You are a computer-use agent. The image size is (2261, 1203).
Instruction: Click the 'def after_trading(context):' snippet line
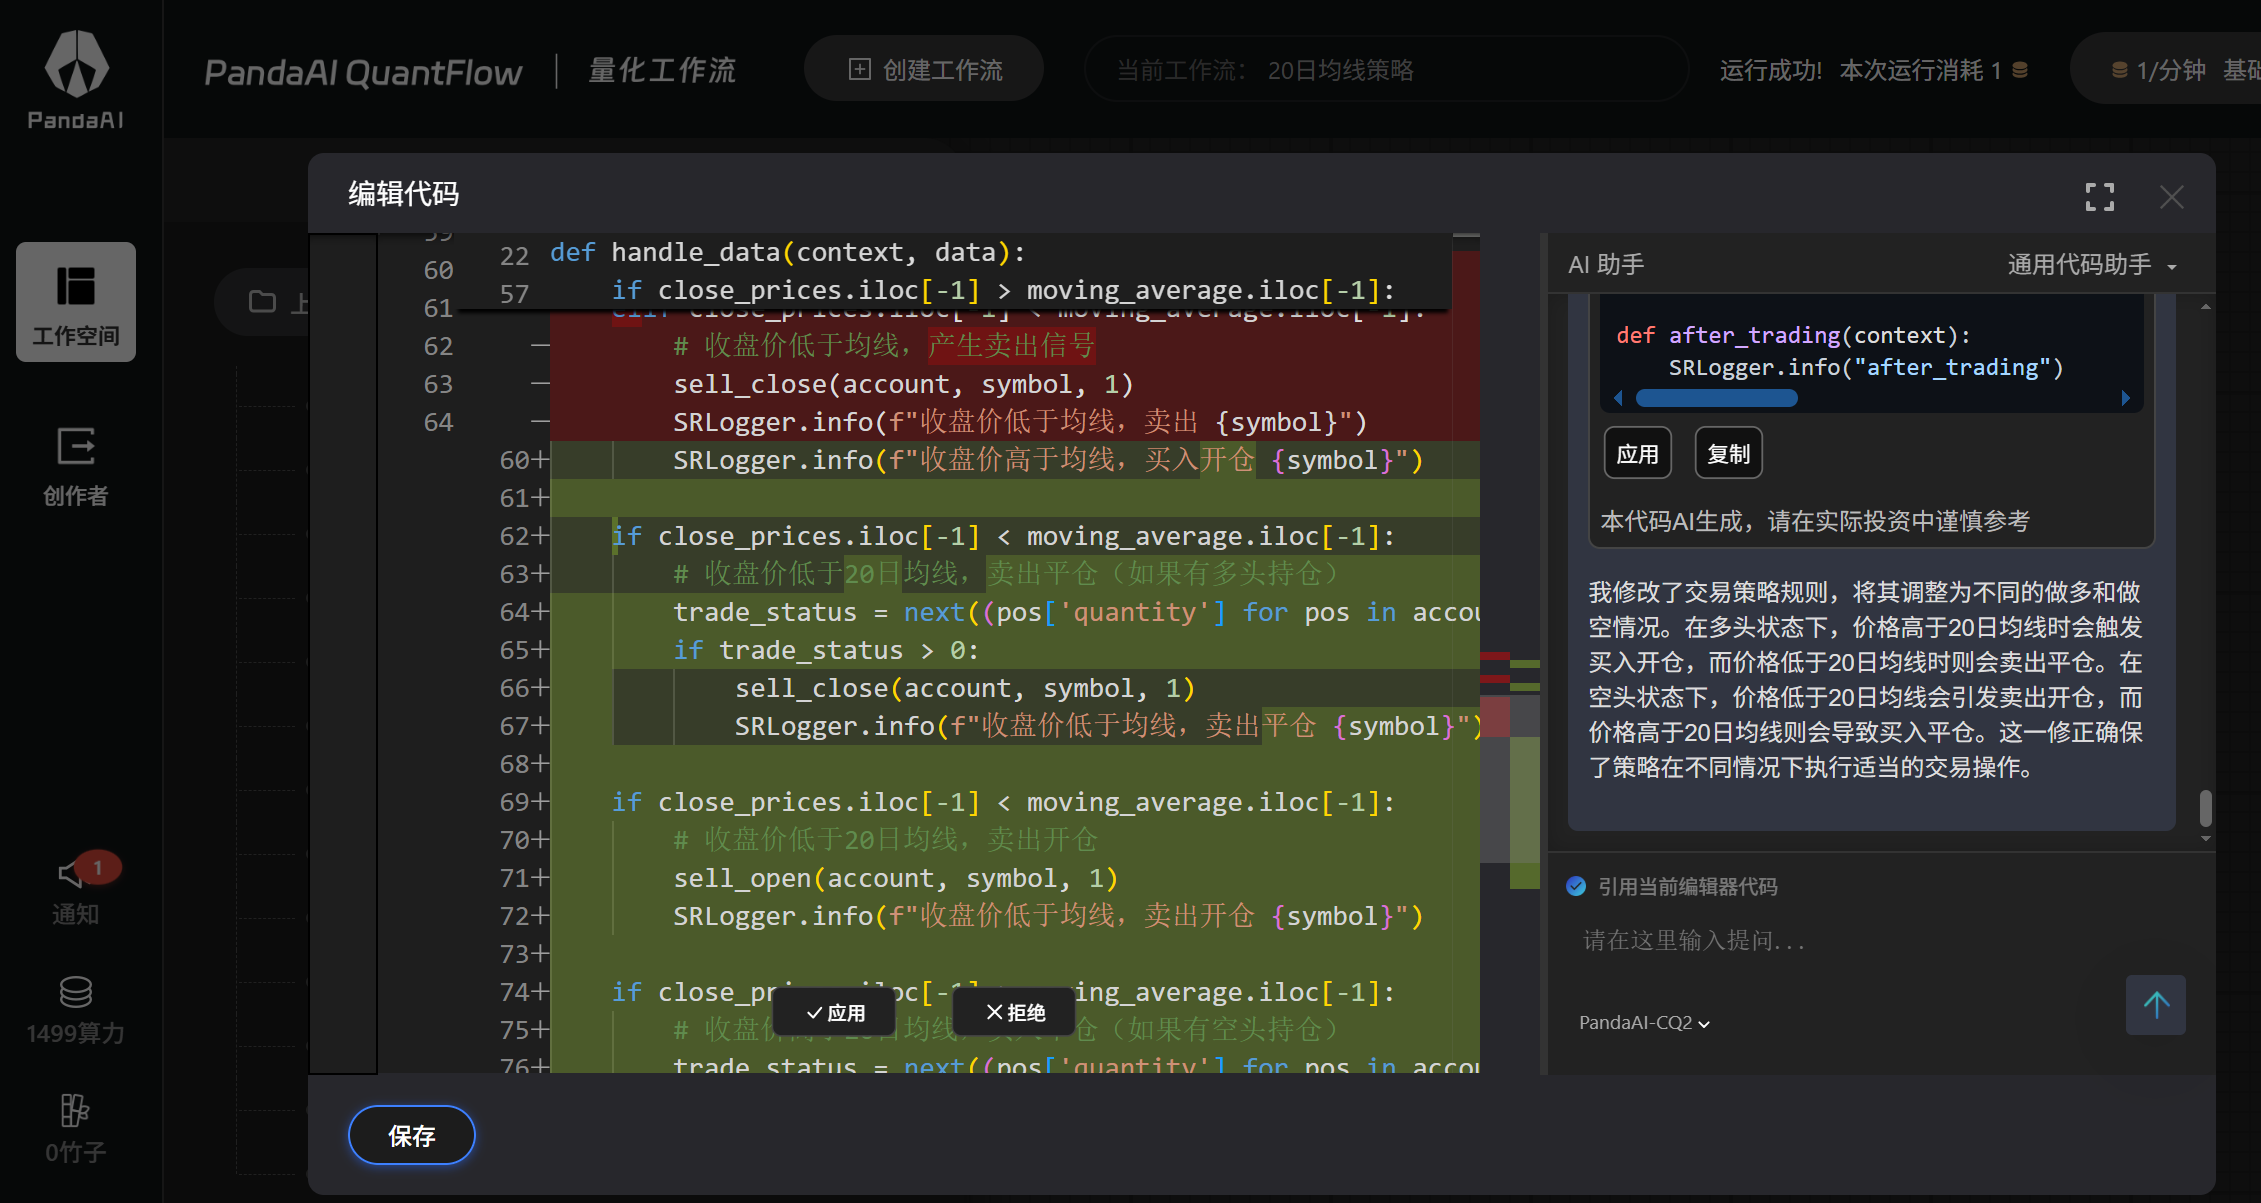coord(1793,335)
